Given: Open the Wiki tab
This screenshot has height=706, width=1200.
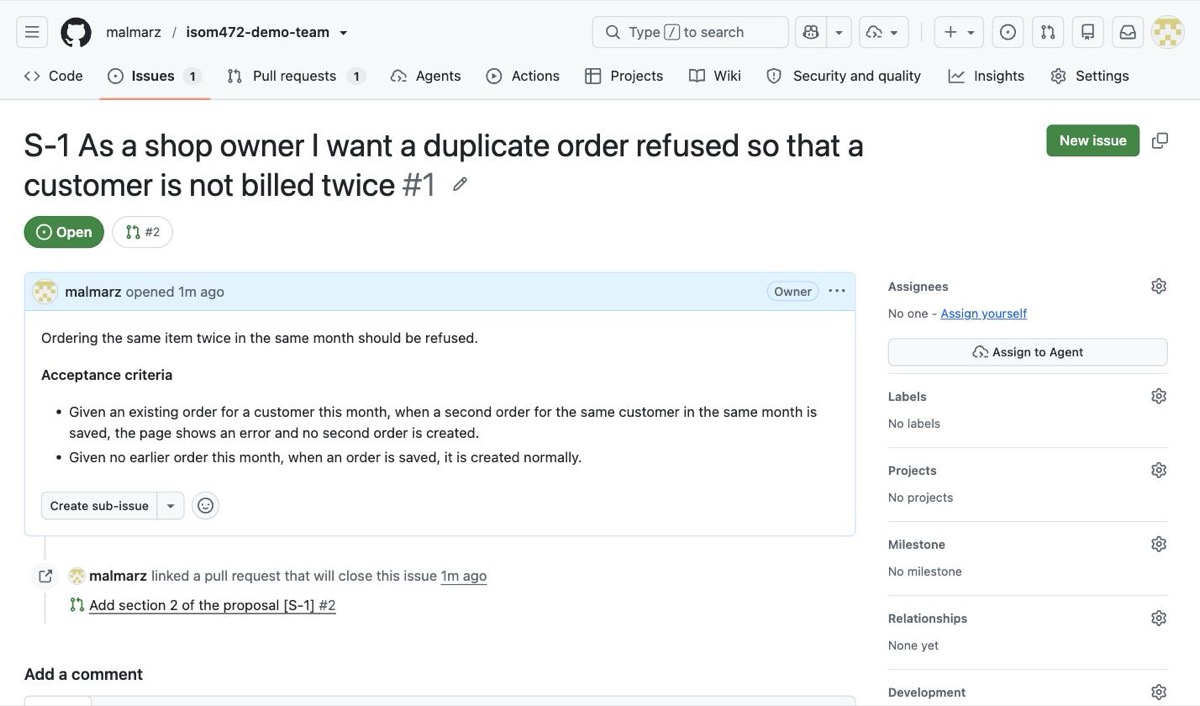Looking at the screenshot, I should point(715,76).
